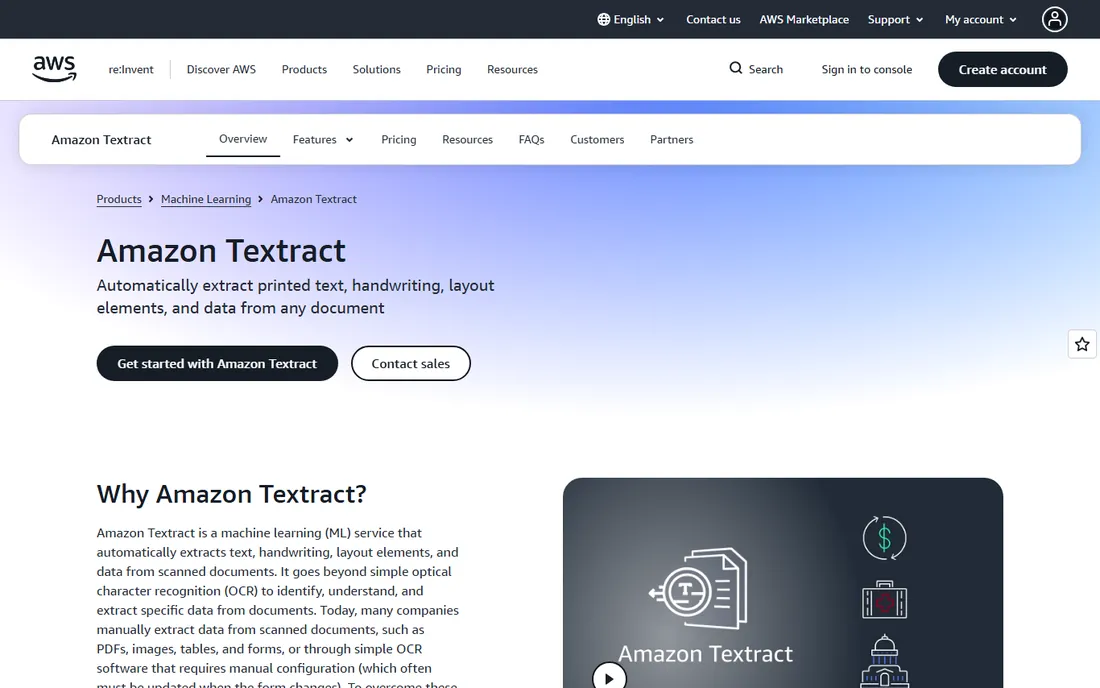This screenshot has height=688, width=1100.
Task: Click the Why Amazon Textract? heading
Action: (x=232, y=494)
